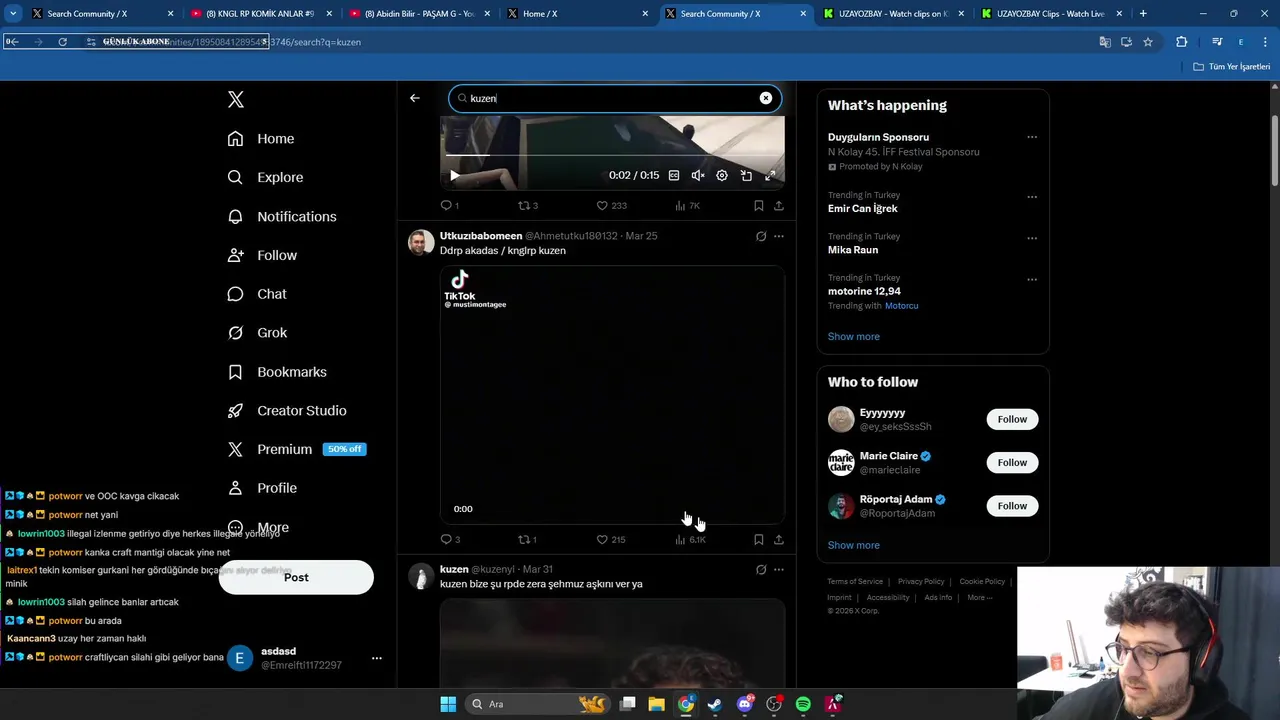Screen dimensions: 1280x720
Task: Open Spotify from the taskbar
Action: (x=803, y=704)
